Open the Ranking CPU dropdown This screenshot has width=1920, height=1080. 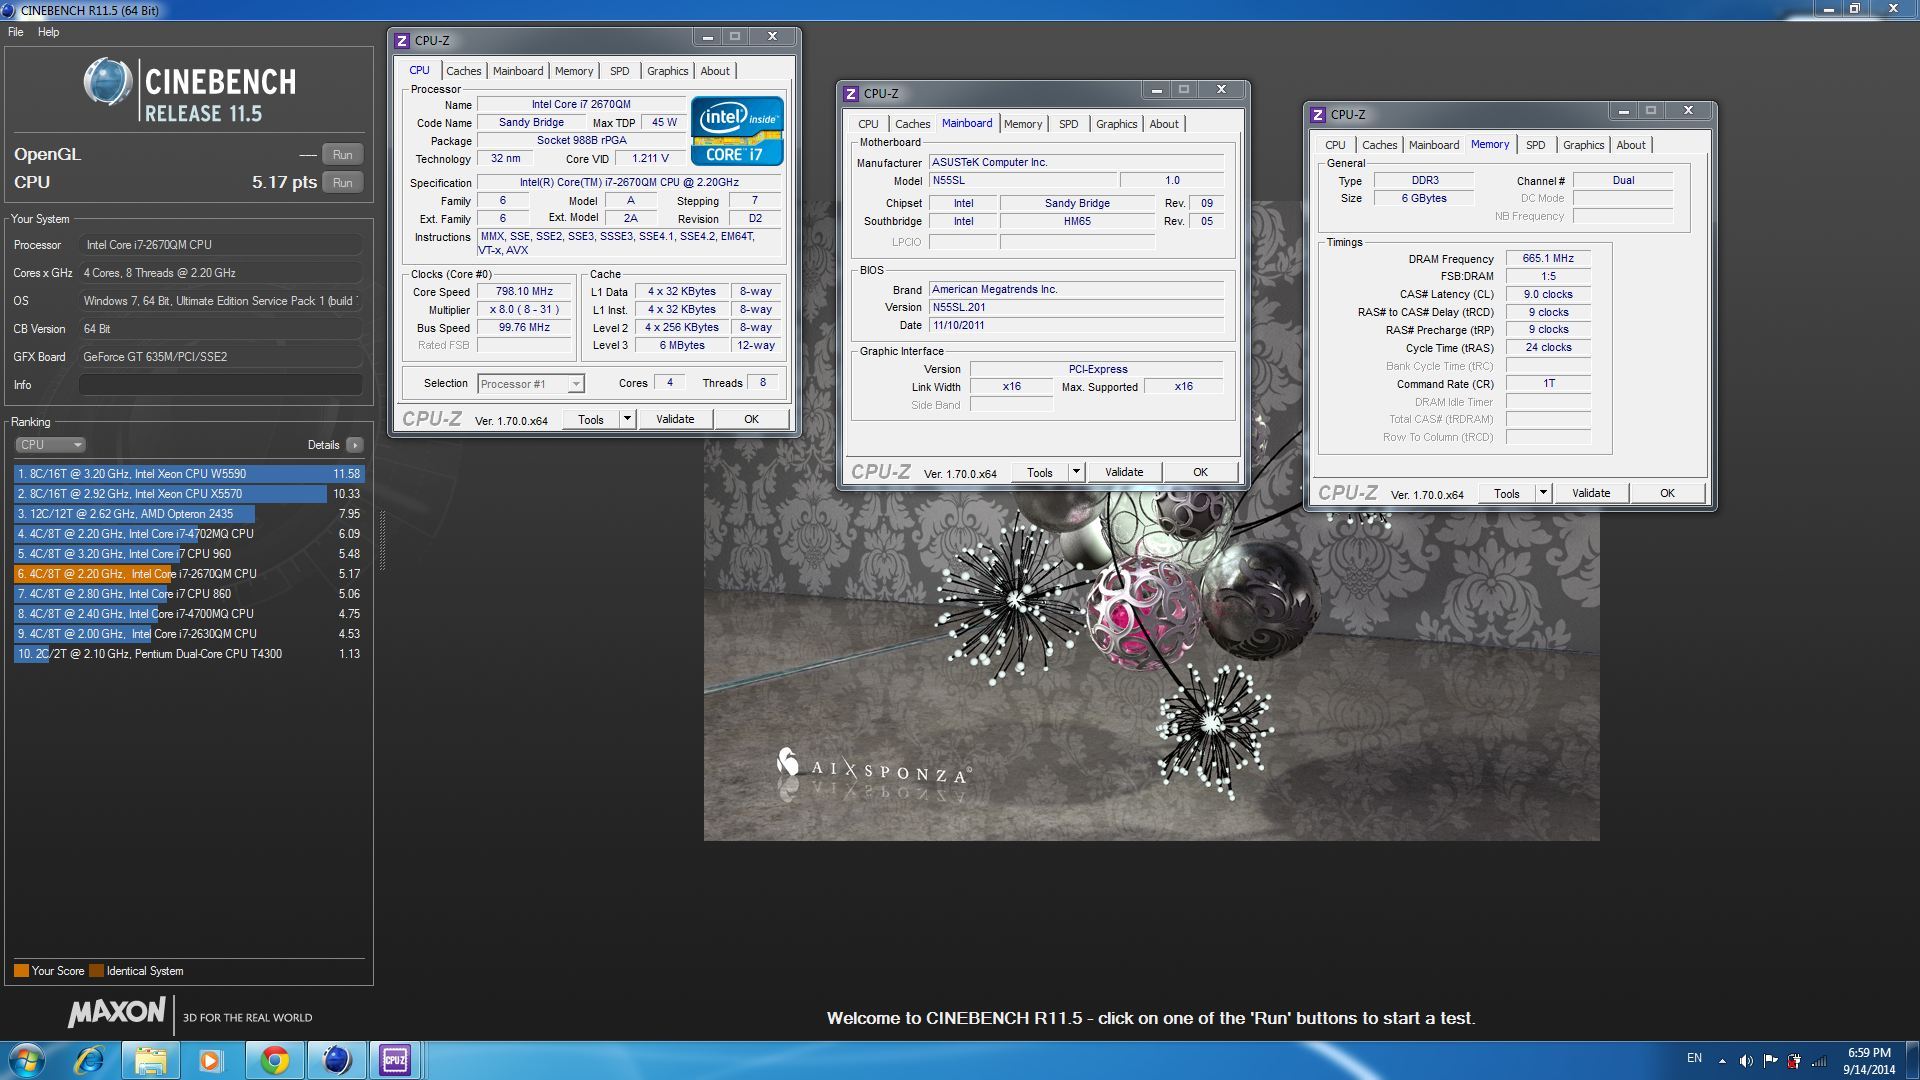pos(50,445)
